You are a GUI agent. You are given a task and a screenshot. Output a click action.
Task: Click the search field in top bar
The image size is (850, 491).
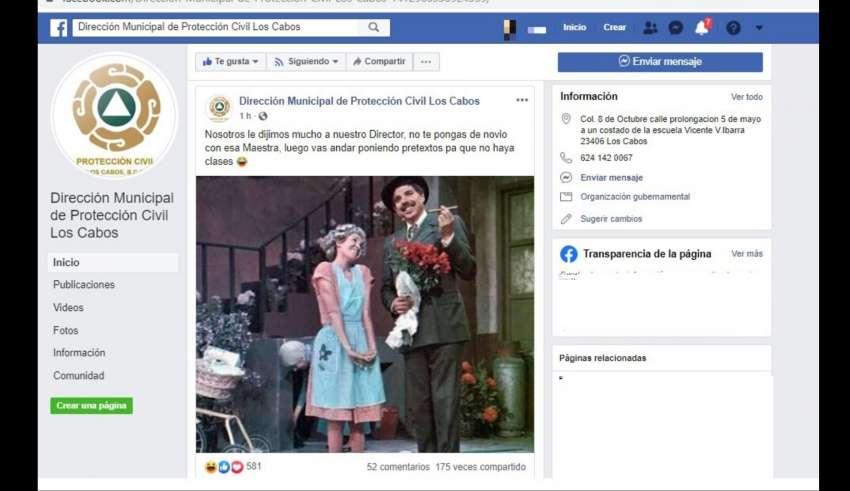215,28
